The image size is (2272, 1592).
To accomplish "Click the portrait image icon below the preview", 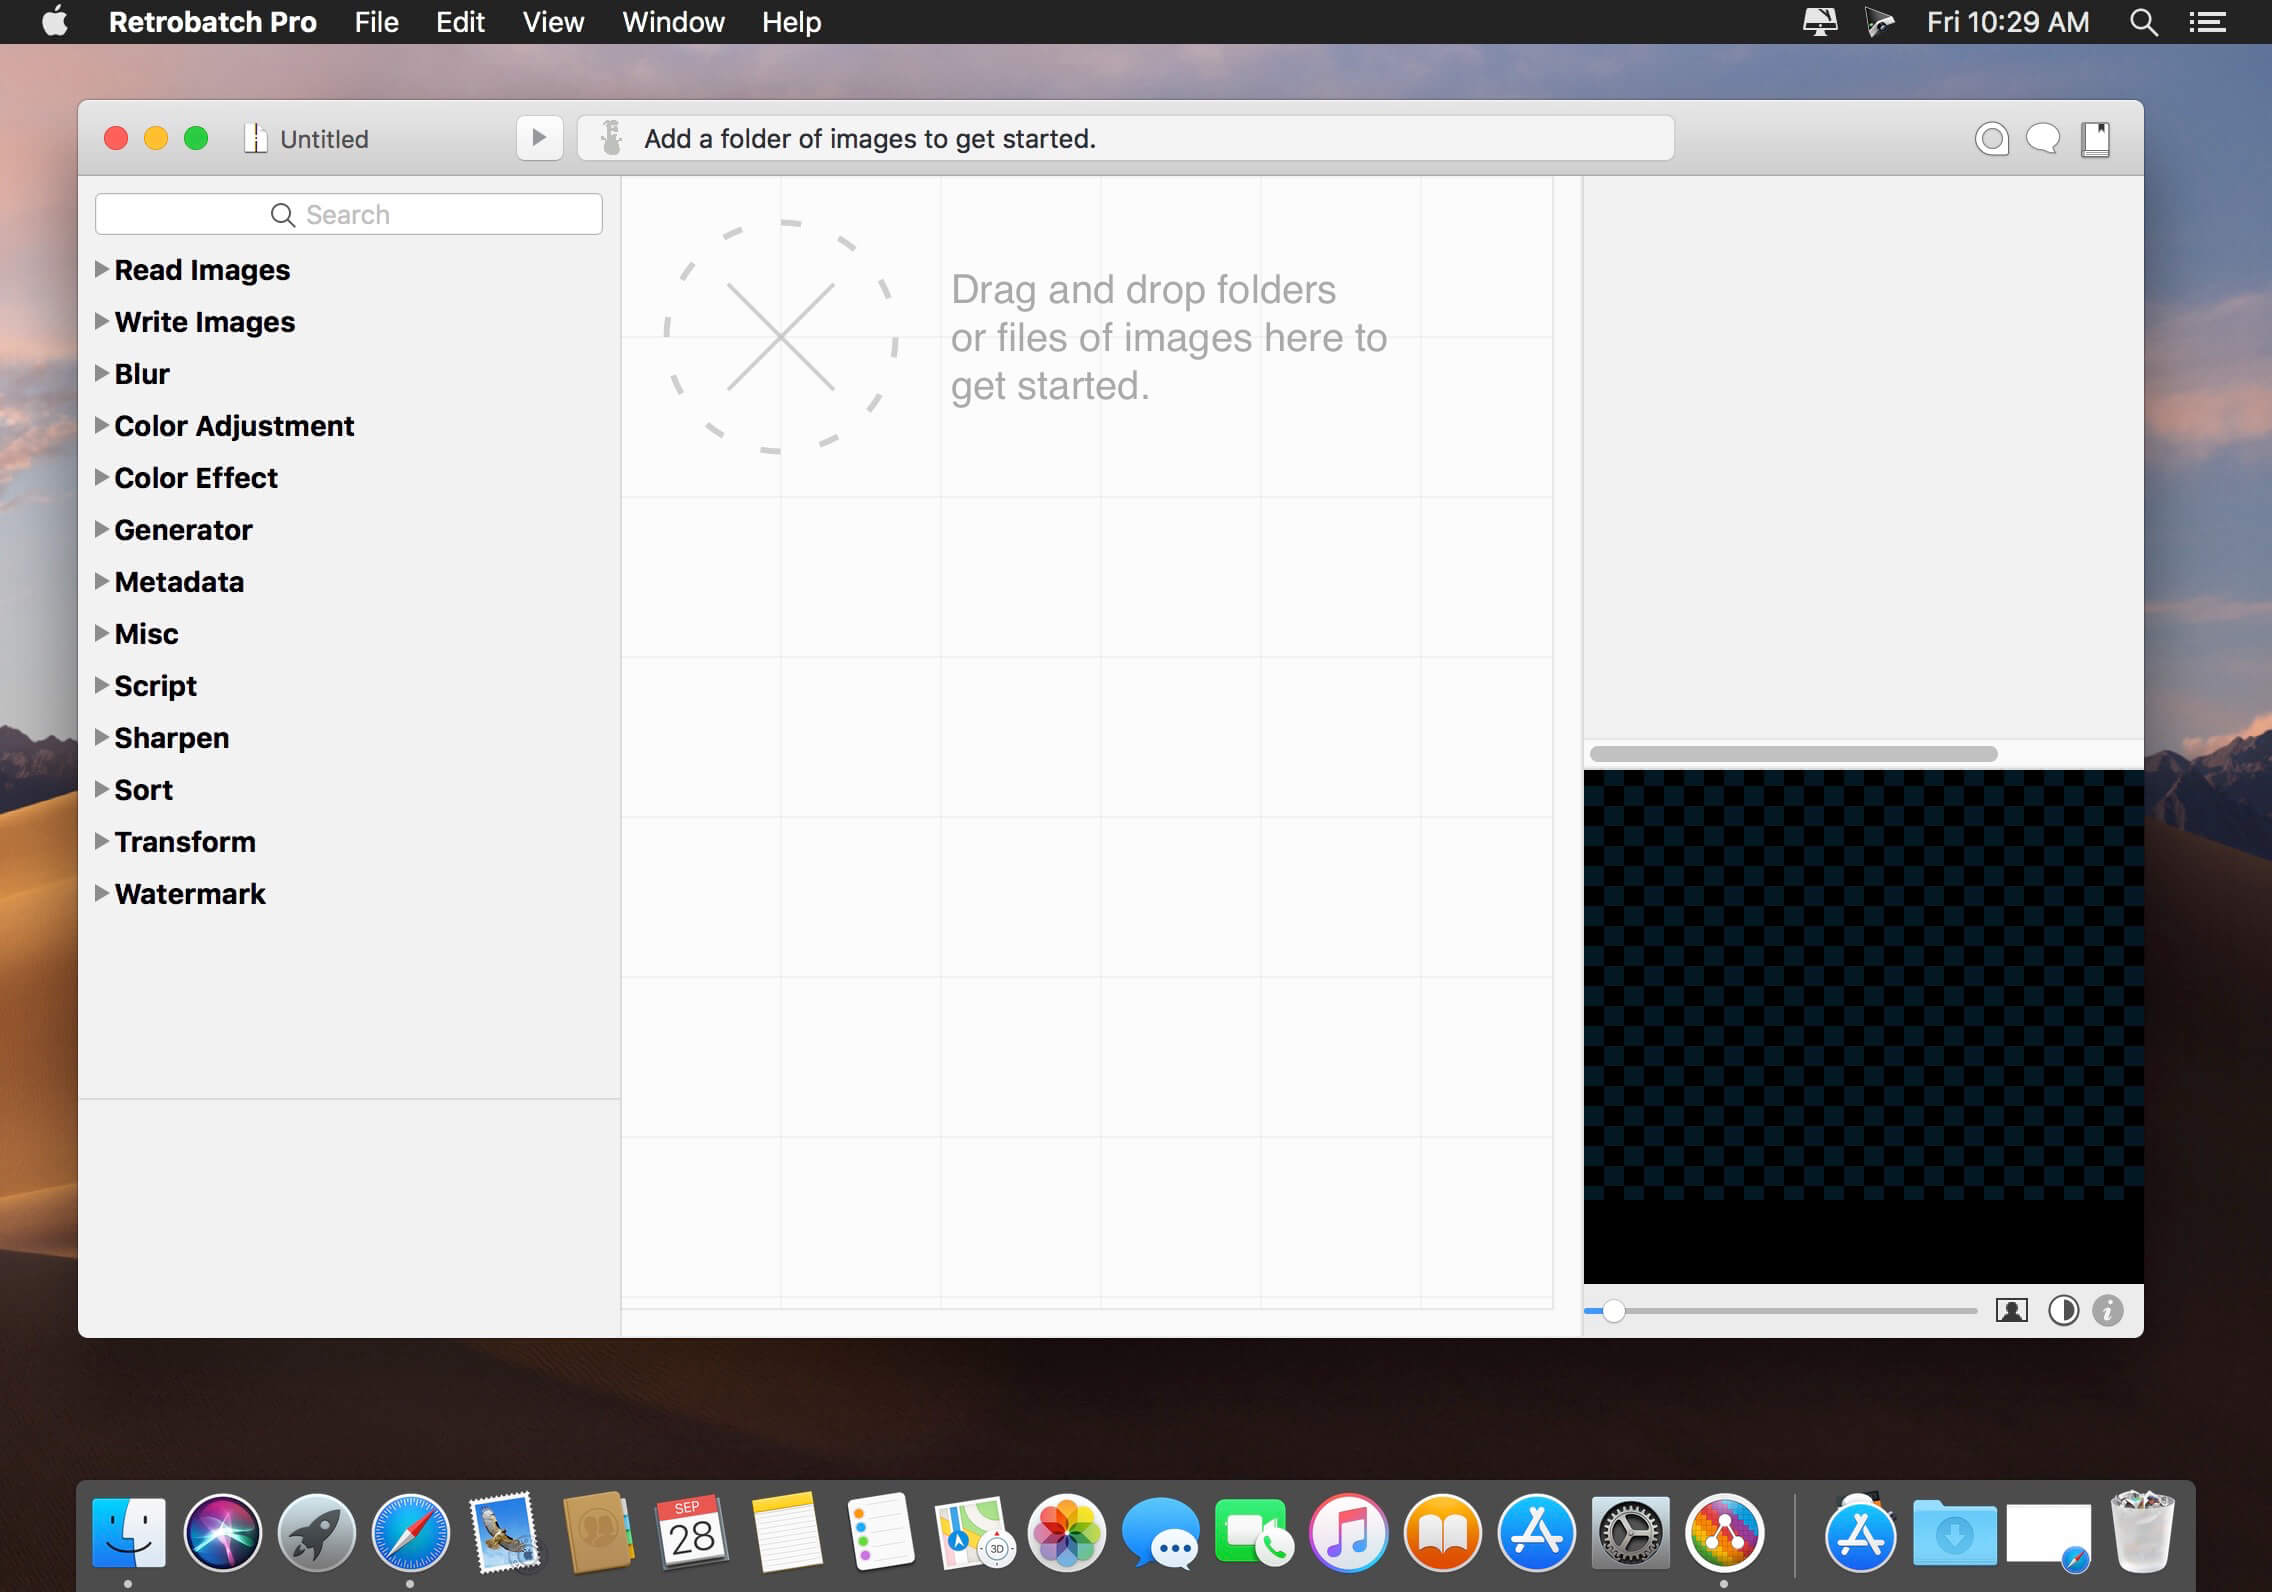I will click(x=2011, y=1310).
